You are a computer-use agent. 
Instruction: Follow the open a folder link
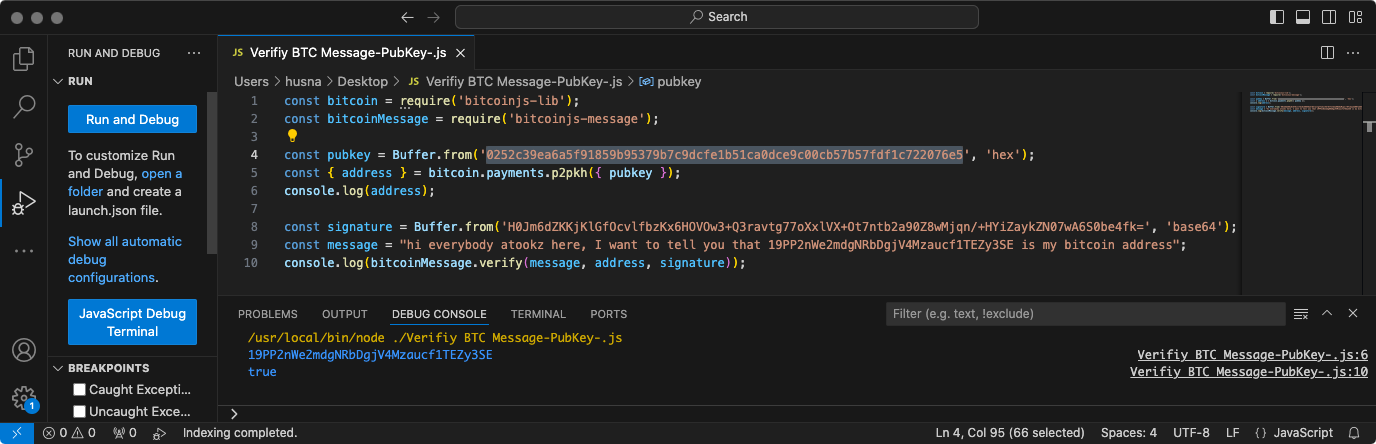[x=125, y=182]
